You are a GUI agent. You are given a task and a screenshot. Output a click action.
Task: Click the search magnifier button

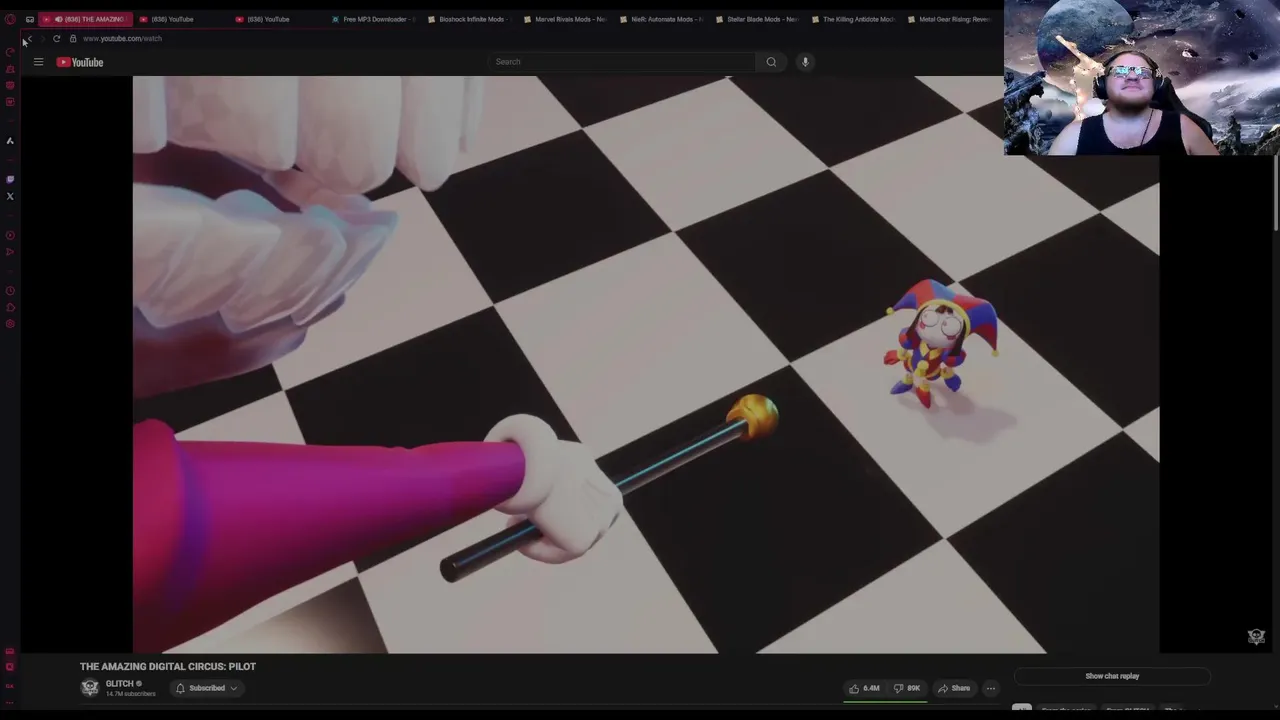tap(771, 62)
